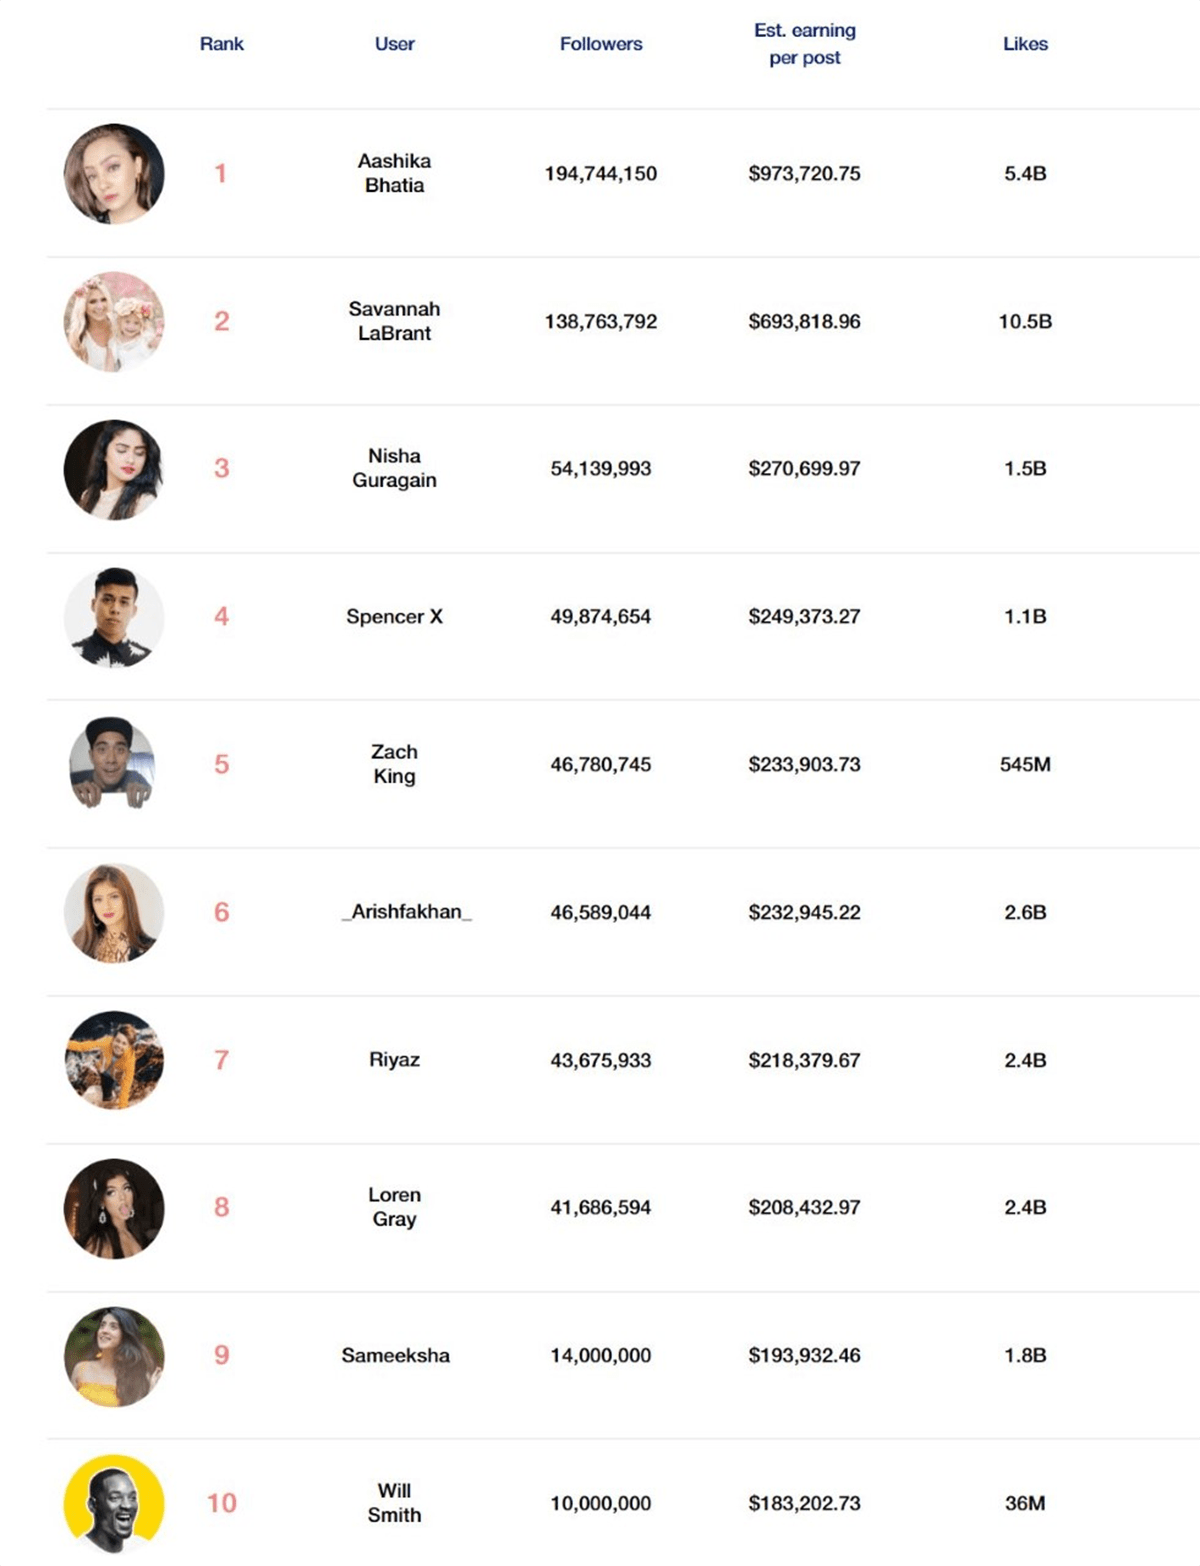Click the Spencer X avatar
This screenshot has width=1200, height=1566.
pos(114,617)
